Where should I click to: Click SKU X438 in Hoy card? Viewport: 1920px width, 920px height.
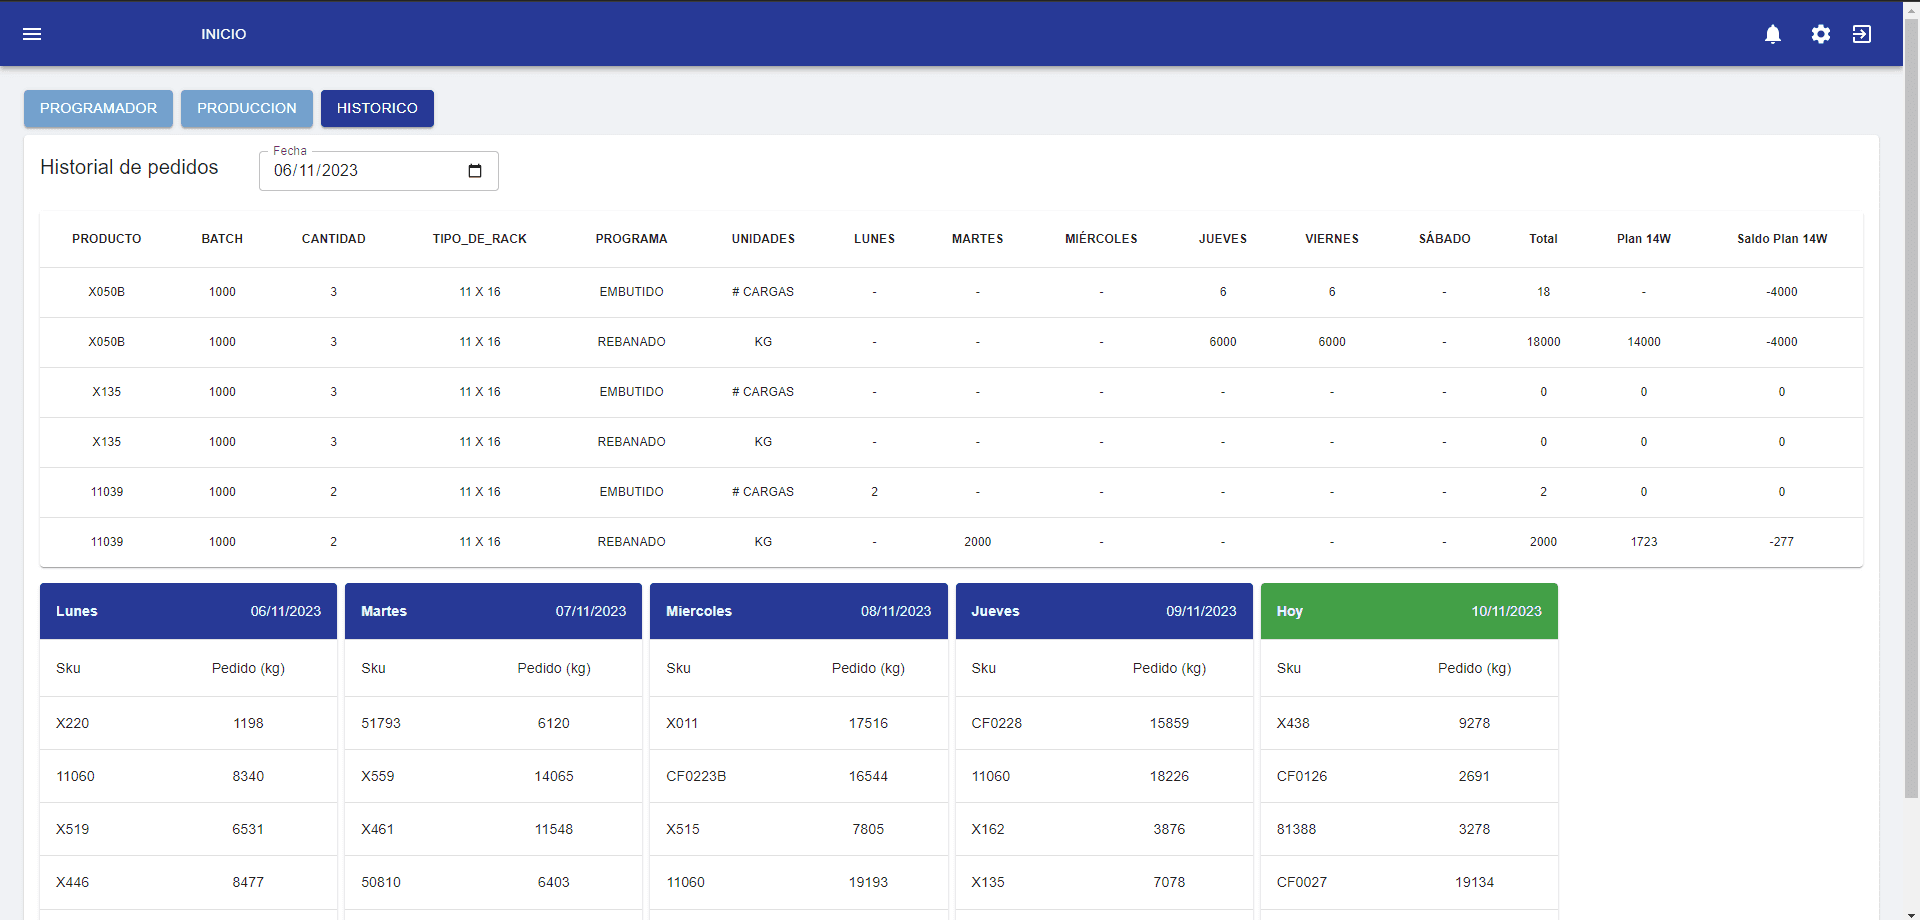[1292, 723]
